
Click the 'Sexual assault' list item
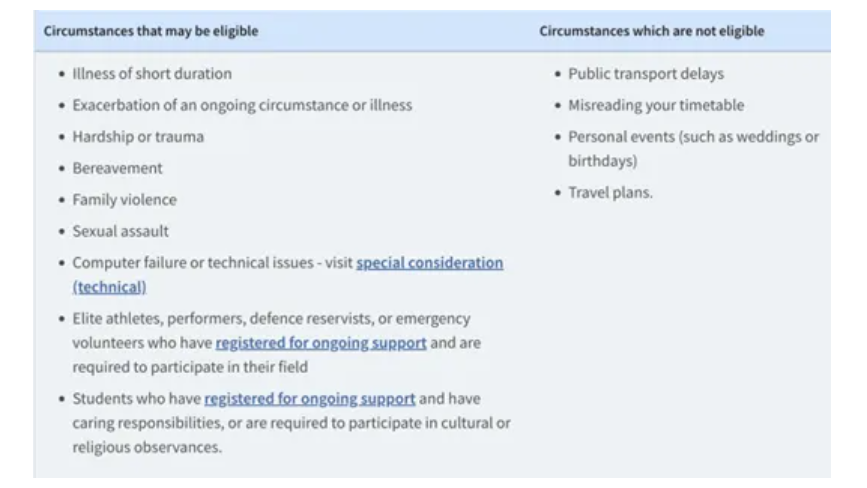coord(120,231)
